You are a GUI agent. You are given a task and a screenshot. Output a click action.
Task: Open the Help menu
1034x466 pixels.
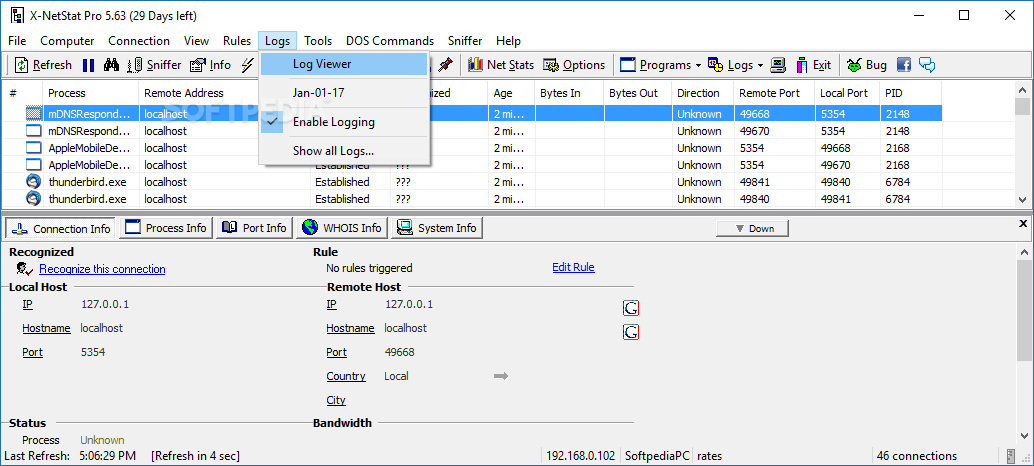point(508,41)
